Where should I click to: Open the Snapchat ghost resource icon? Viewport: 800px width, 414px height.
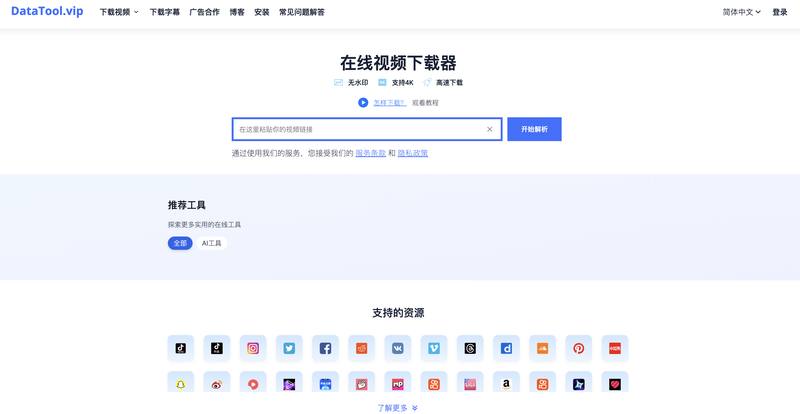[181, 383]
